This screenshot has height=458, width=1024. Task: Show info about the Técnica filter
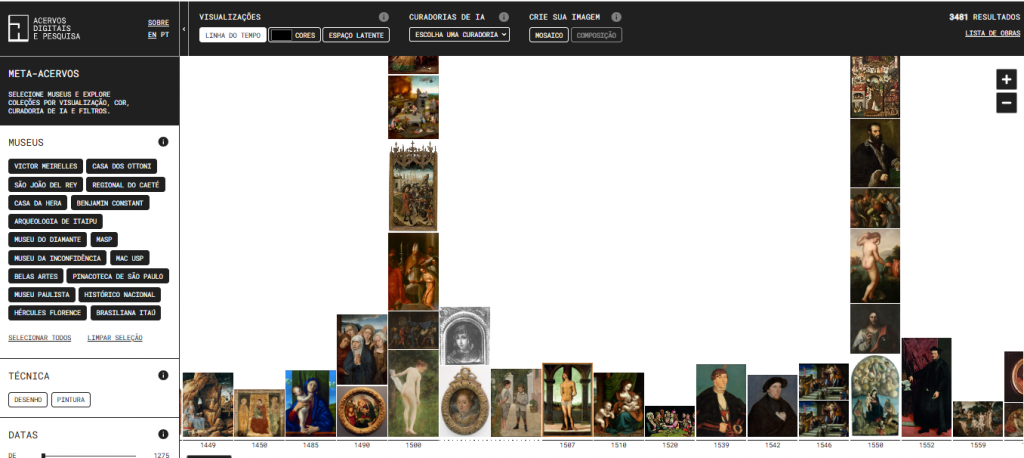[x=162, y=375]
